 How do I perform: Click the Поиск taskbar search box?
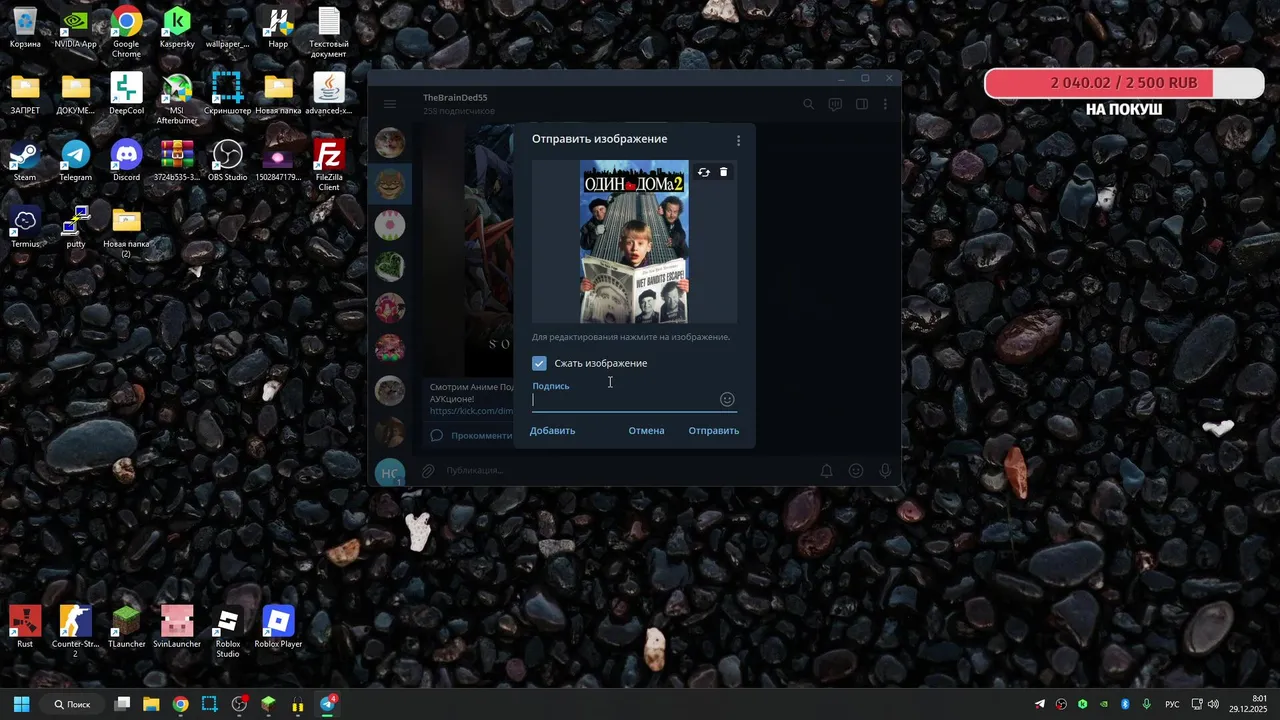pyautogui.click(x=72, y=704)
